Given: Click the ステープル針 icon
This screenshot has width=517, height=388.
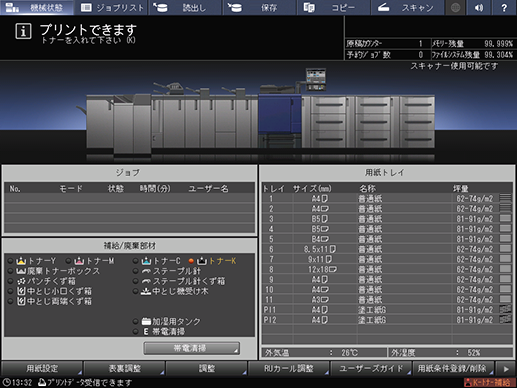Looking at the screenshot, I should coord(146,271).
